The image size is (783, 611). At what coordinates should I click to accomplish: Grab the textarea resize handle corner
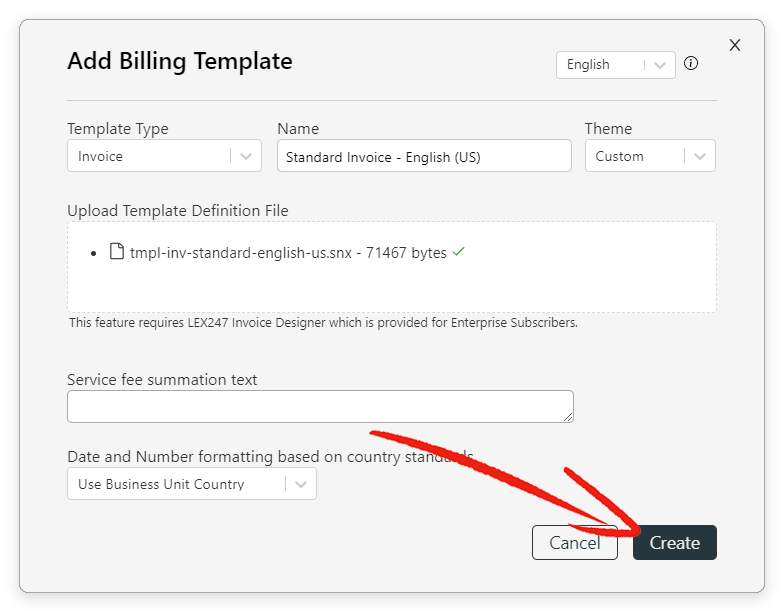[x=568, y=417]
